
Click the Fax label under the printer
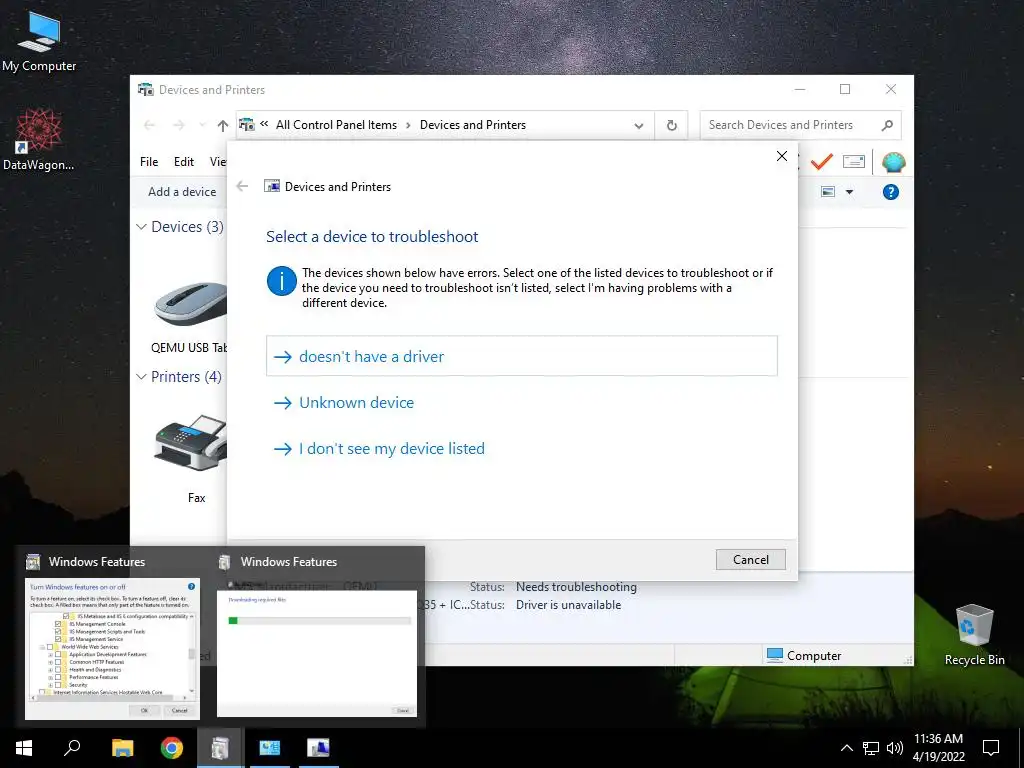pyautogui.click(x=197, y=498)
